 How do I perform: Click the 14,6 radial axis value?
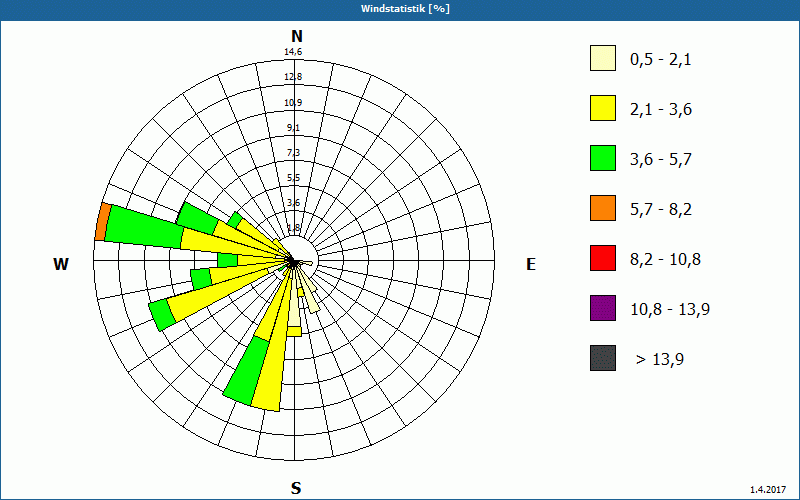pyautogui.click(x=293, y=52)
